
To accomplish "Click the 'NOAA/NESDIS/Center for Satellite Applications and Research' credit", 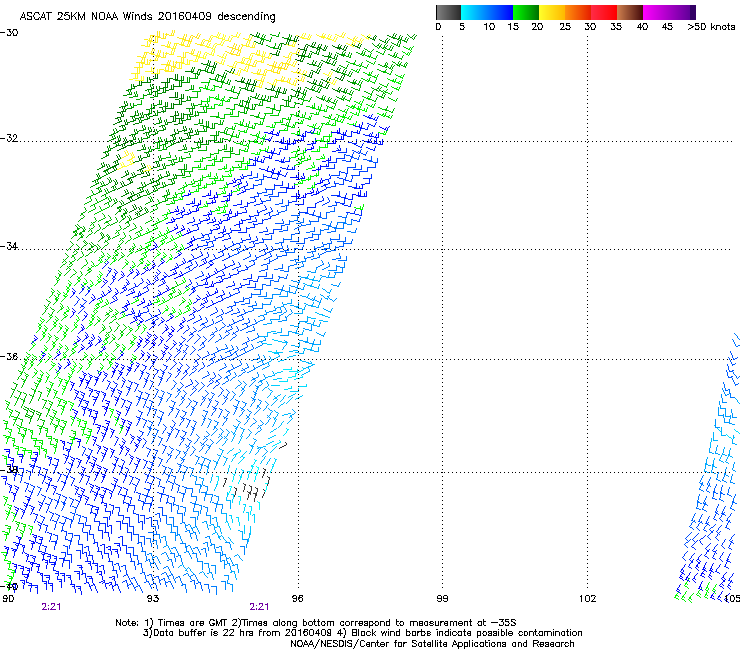I will (432, 644).
